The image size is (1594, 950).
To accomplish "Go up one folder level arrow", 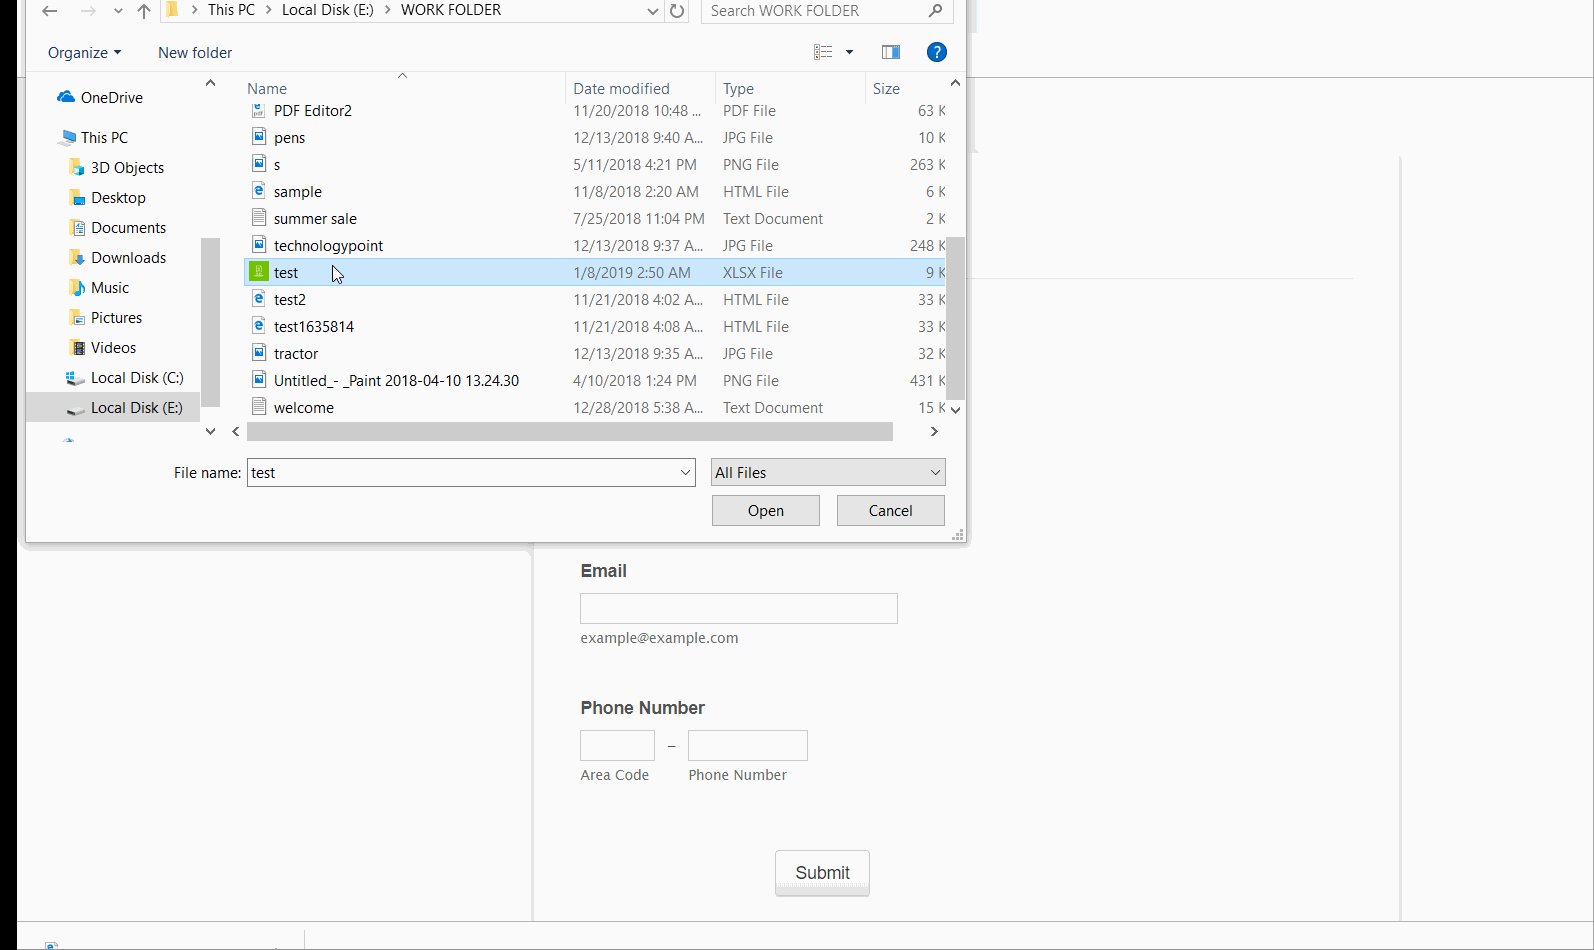I will tap(143, 11).
